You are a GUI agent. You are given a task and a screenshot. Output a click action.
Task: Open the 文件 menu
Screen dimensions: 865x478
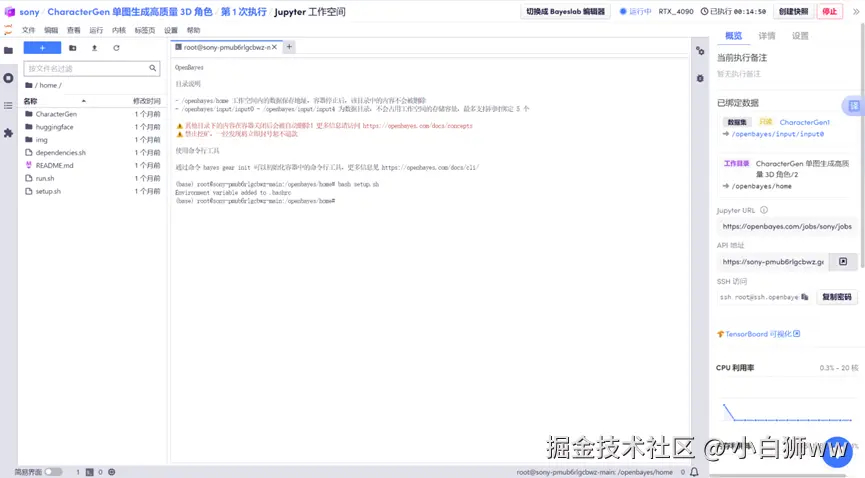28,30
